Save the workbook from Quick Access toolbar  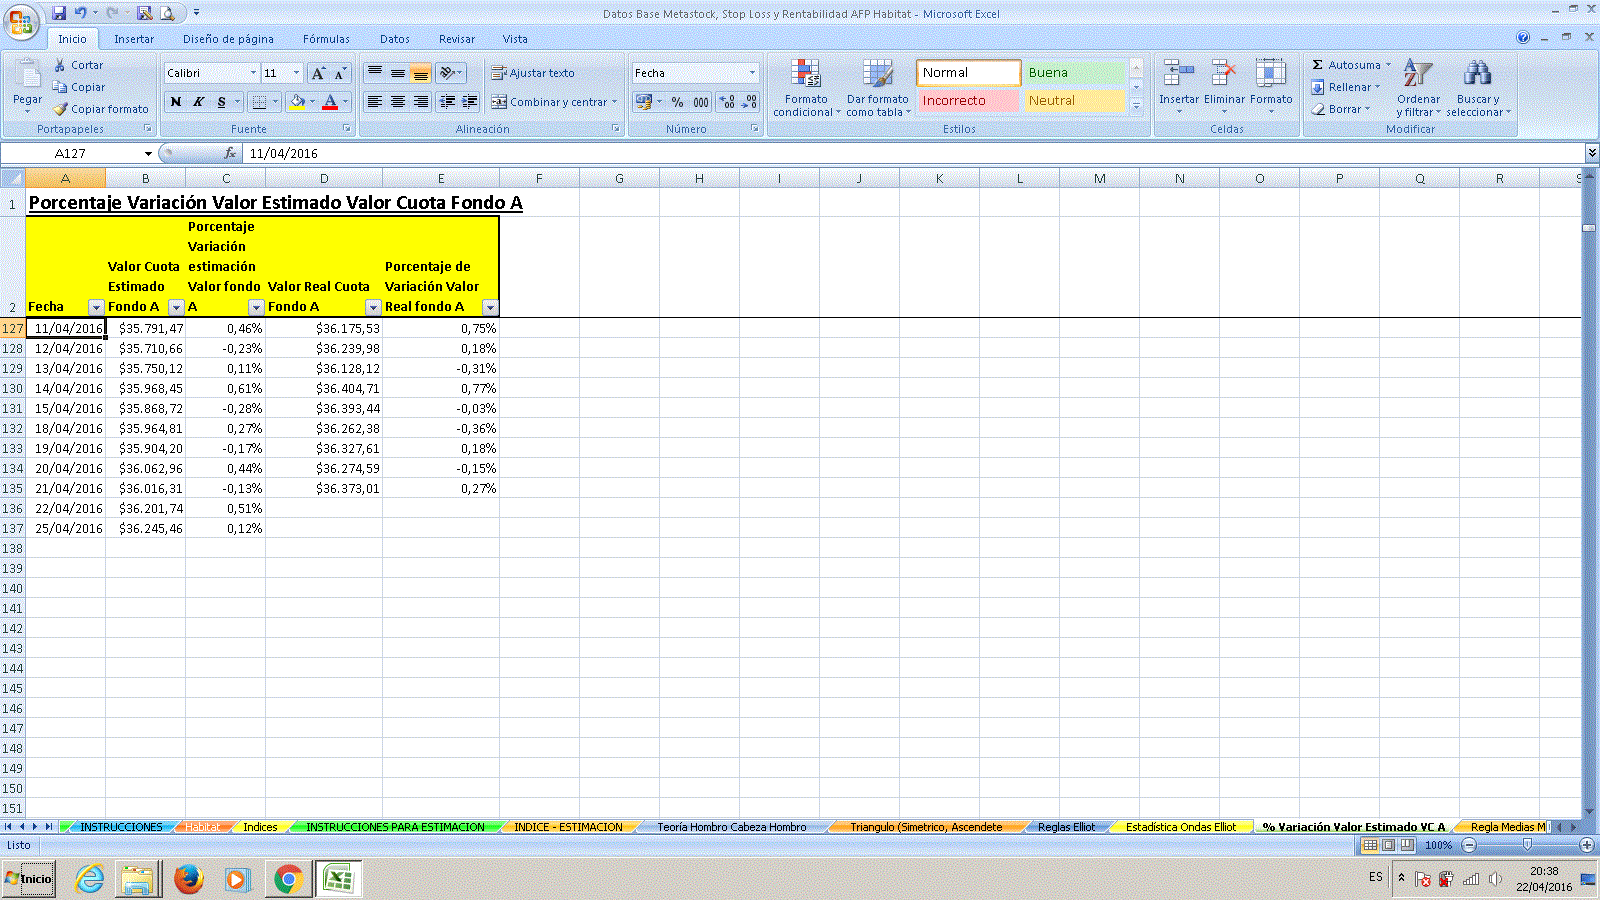pyautogui.click(x=59, y=13)
